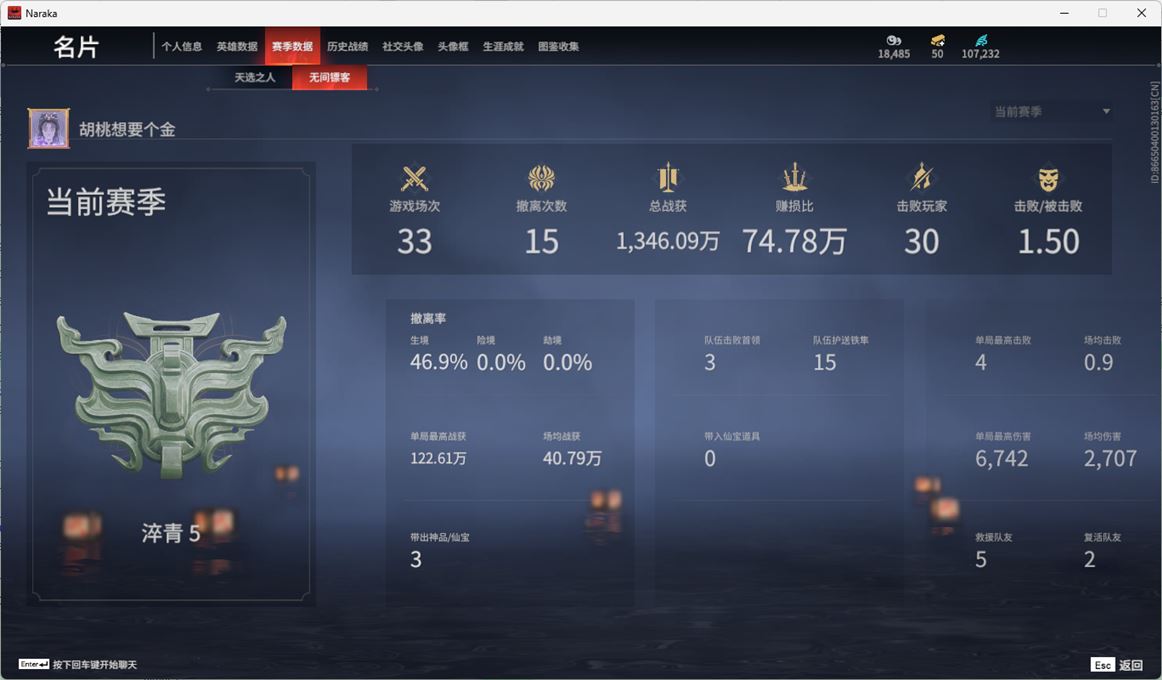Click the gold ticket currency icon
Image resolution: width=1162 pixels, height=680 pixels.
click(937, 40)
